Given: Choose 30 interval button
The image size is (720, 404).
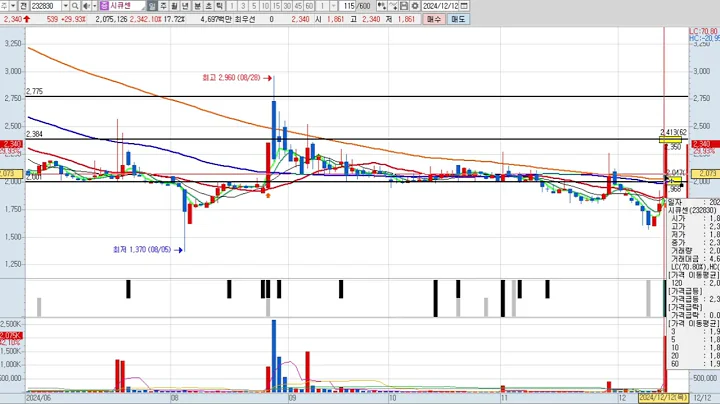Looking at the screenshot, I should [x=287, y=6].
